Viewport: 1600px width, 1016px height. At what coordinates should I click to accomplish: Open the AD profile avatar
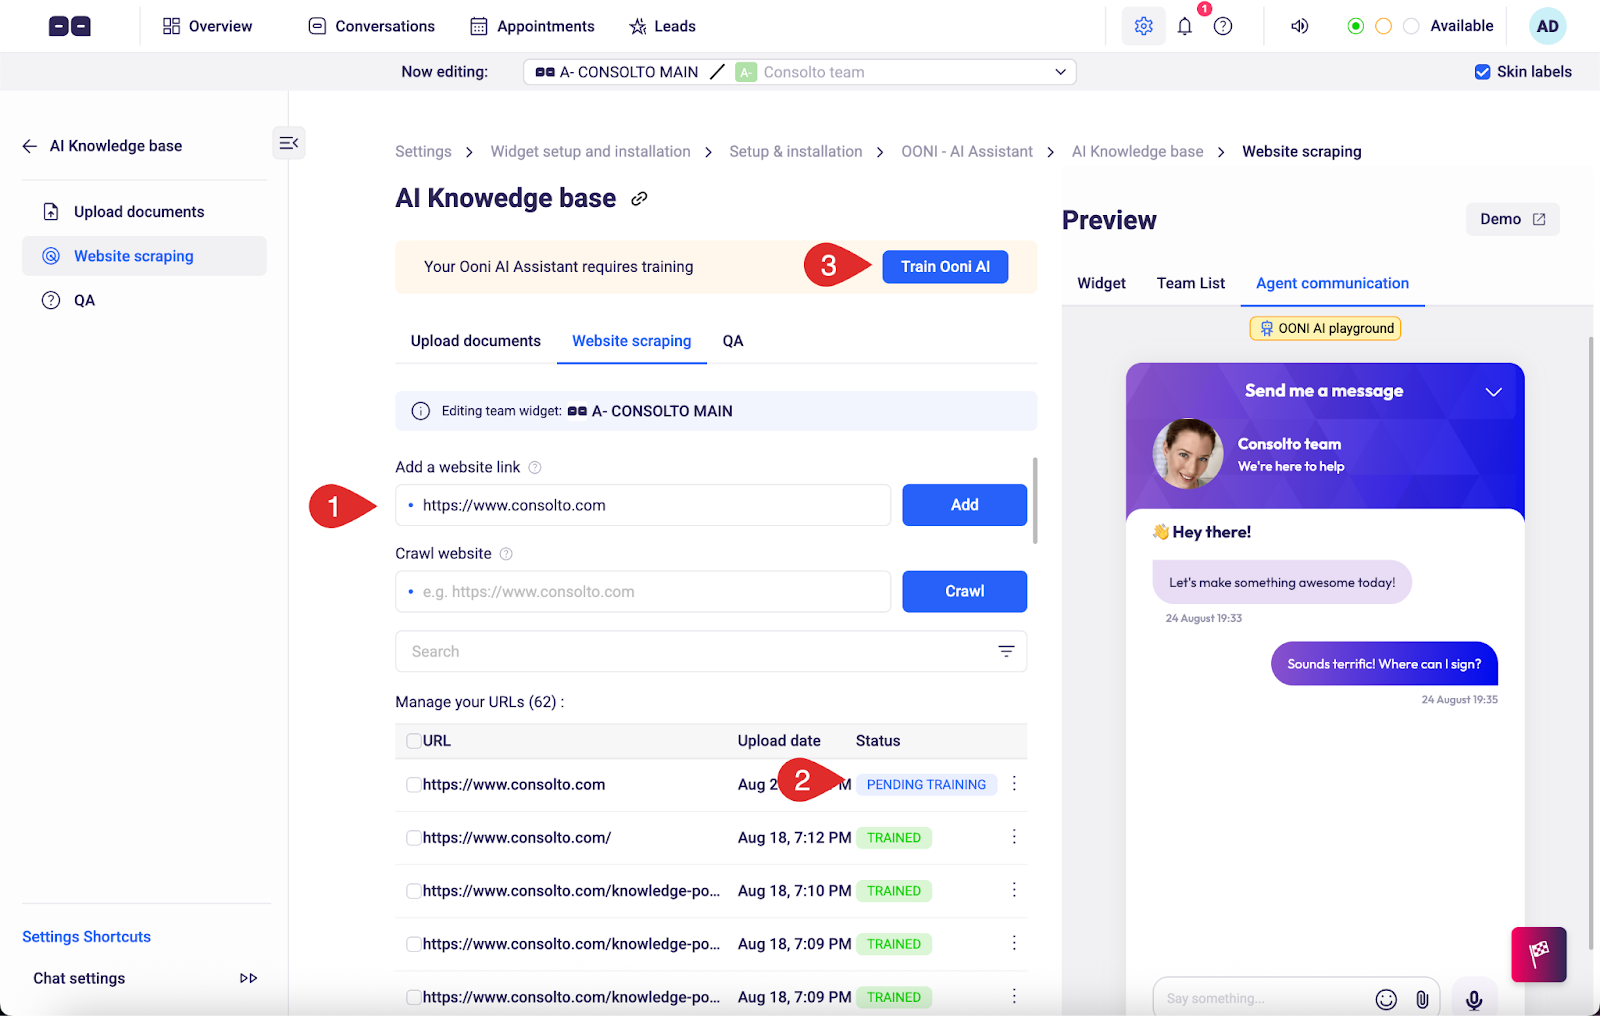coord(1547,26)
